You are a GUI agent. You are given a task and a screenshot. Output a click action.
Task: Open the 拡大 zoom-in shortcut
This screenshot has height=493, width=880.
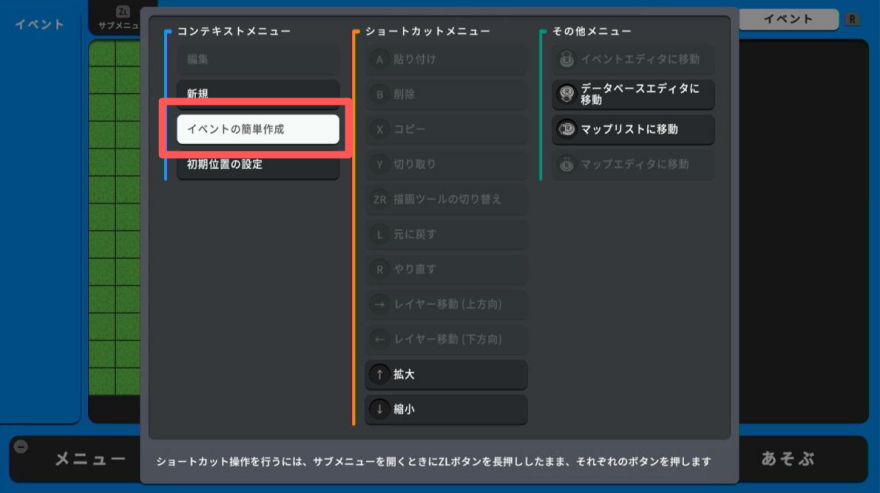tap(446, 375)
